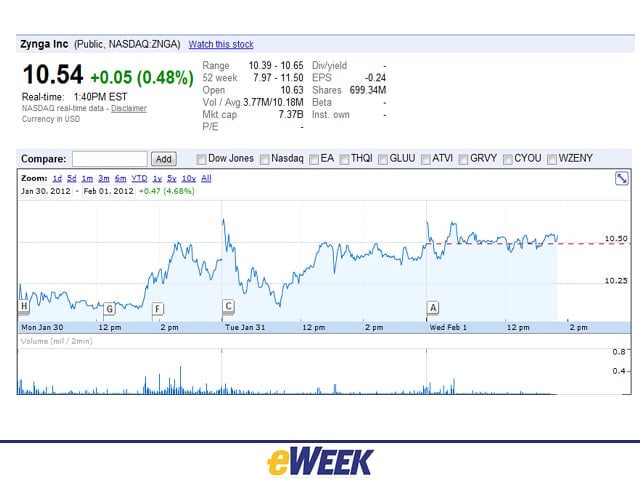Click the Wed Feb 1 axis label
This screenshot has height=480, width=640.
(x=448, y=327)
